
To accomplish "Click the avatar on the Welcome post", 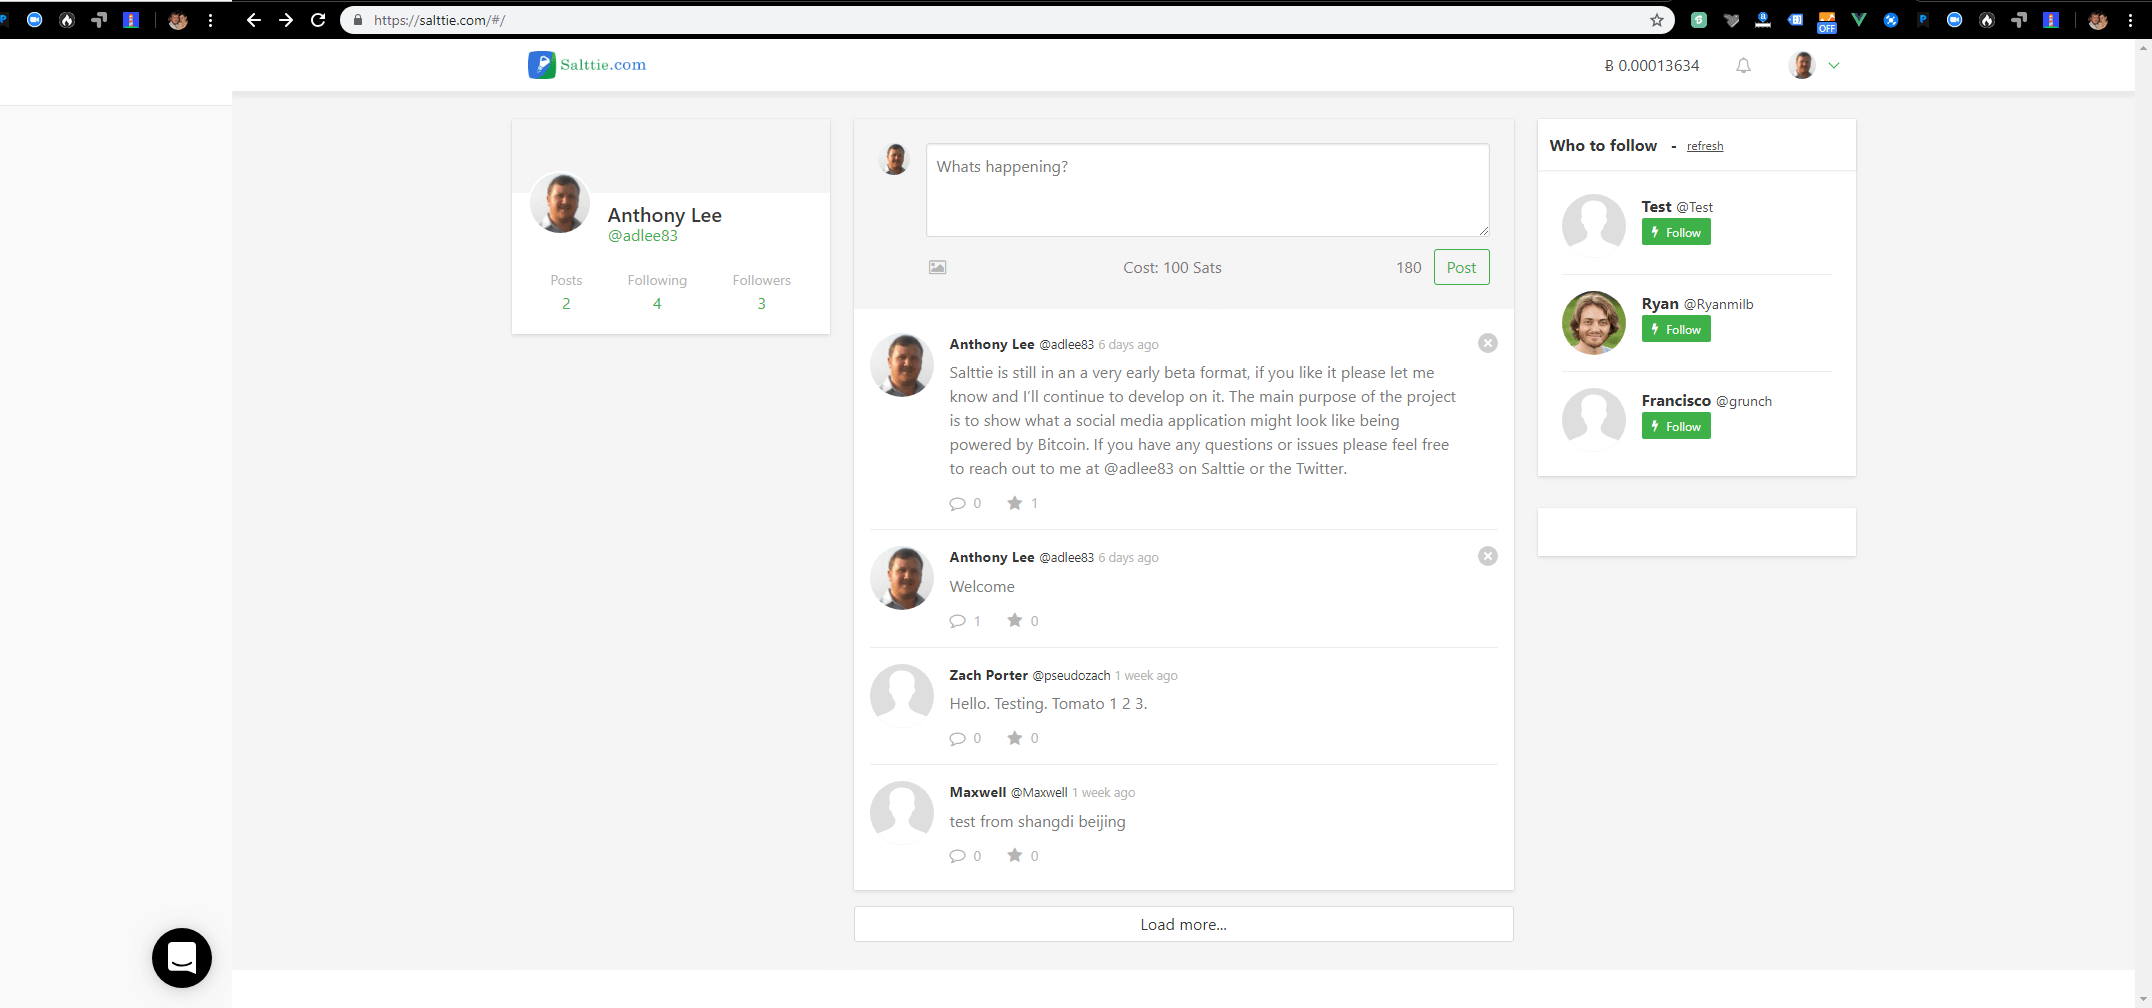I will [902, 578].
